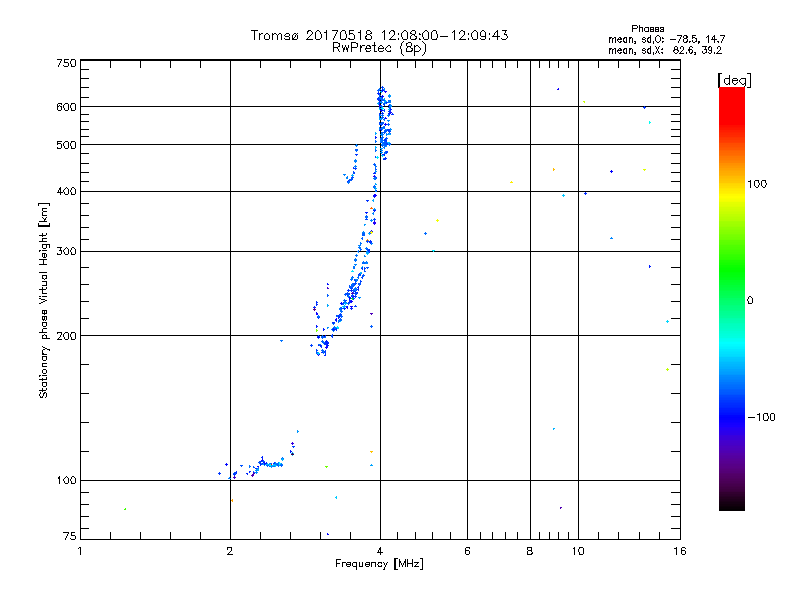Click the colorbar tick label '-100'
Viewport: 800px width, 600px height.
762,417
